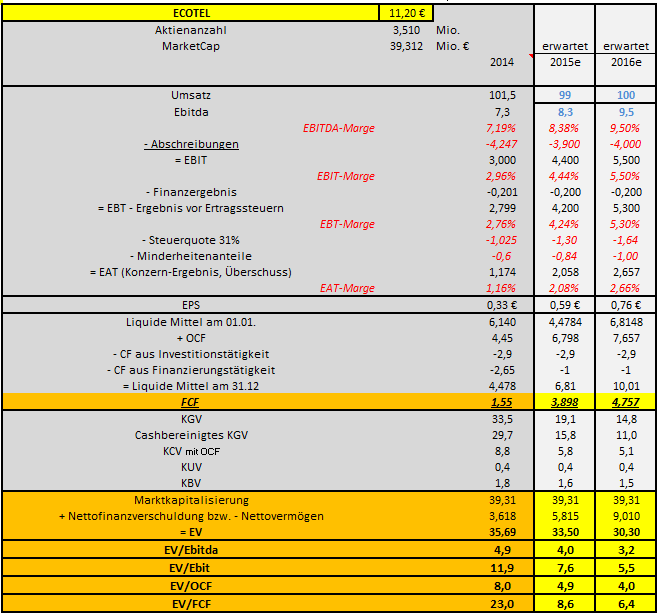The image size is (658, 615).
Task: Select the blue Umsatz 2015e value 99
Action: pos(565,95)
